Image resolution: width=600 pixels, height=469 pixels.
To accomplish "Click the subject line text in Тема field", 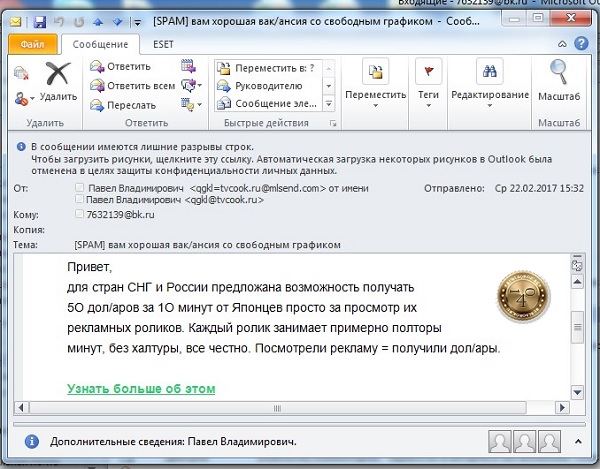I will [207, 245].
